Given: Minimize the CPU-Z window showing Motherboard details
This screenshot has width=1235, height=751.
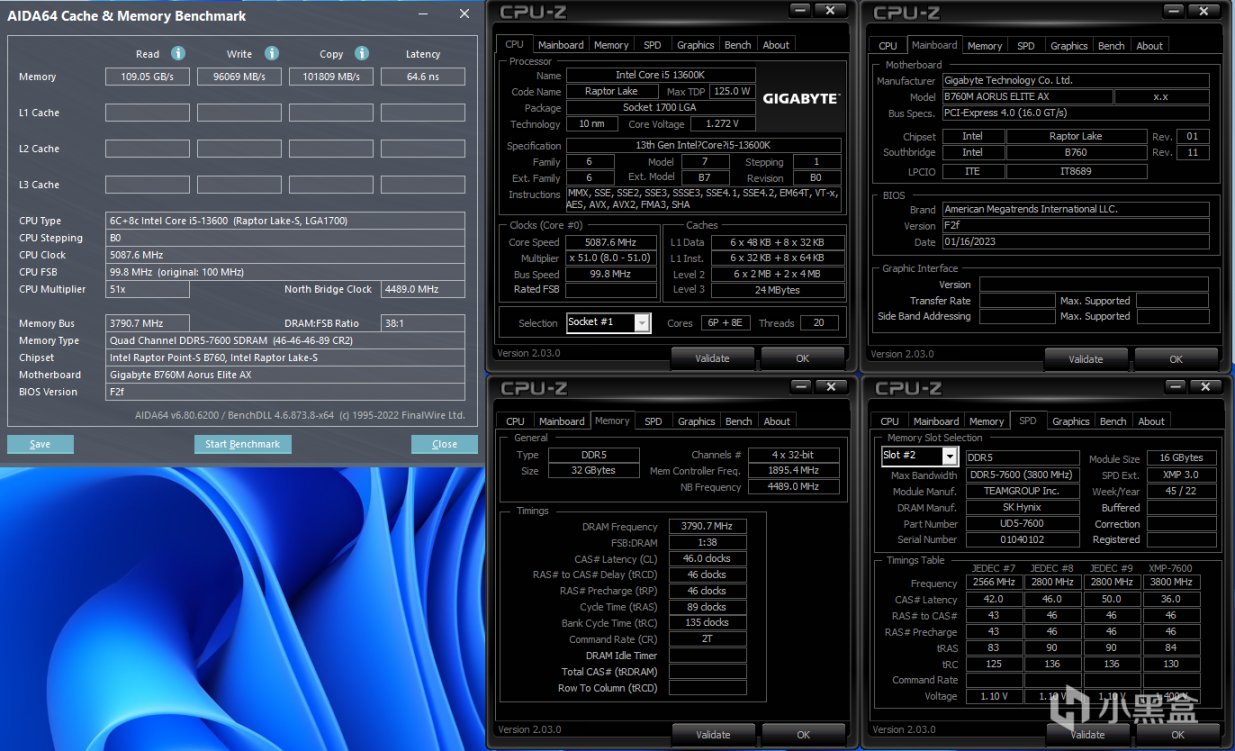Looking at the screenshot, I should (1174, 10).
